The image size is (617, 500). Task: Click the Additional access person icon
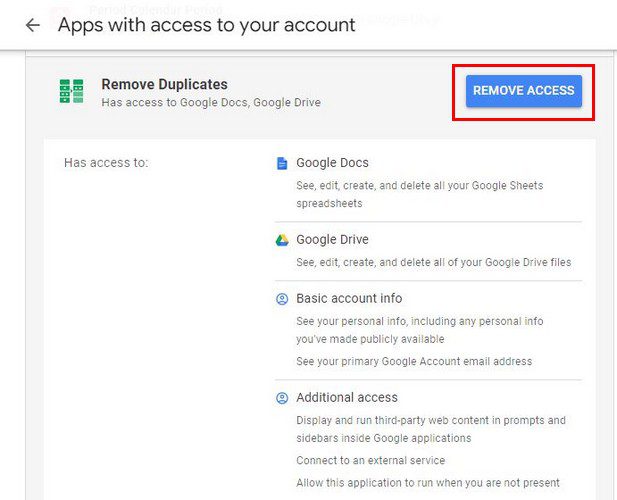click(282, 398)
